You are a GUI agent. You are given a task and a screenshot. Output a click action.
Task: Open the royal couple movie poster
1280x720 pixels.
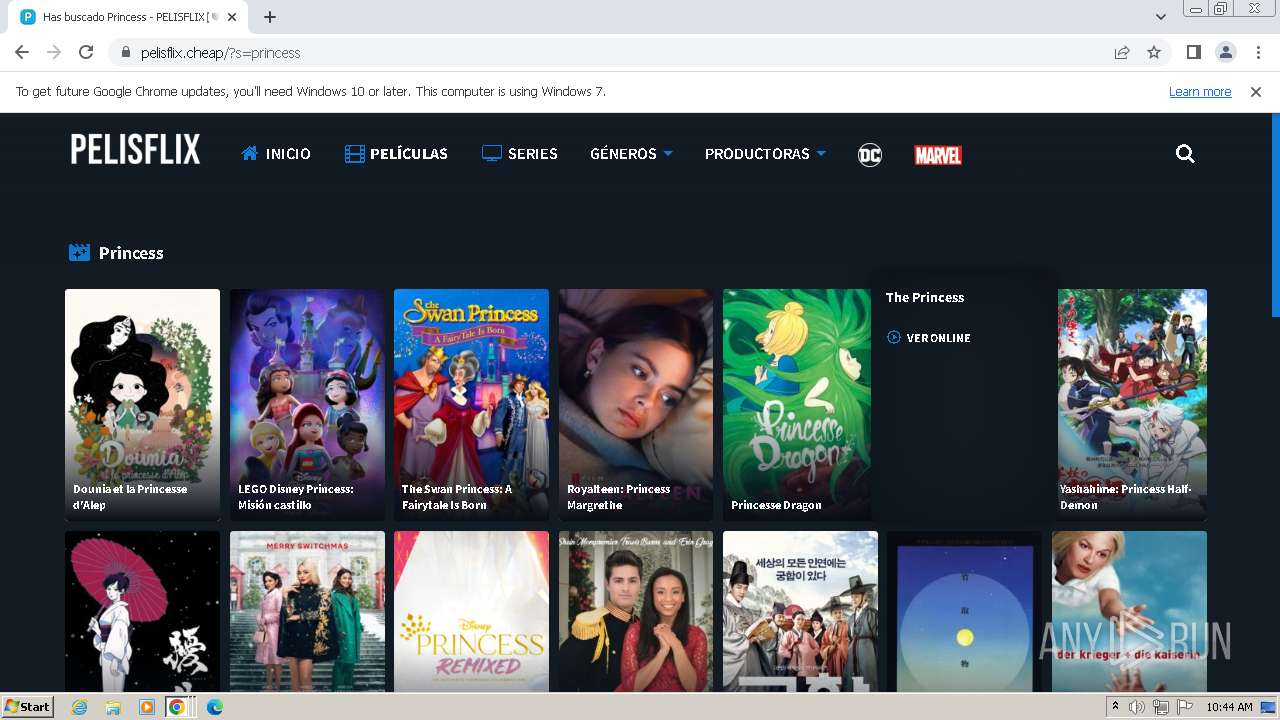[x=636, y=611]
